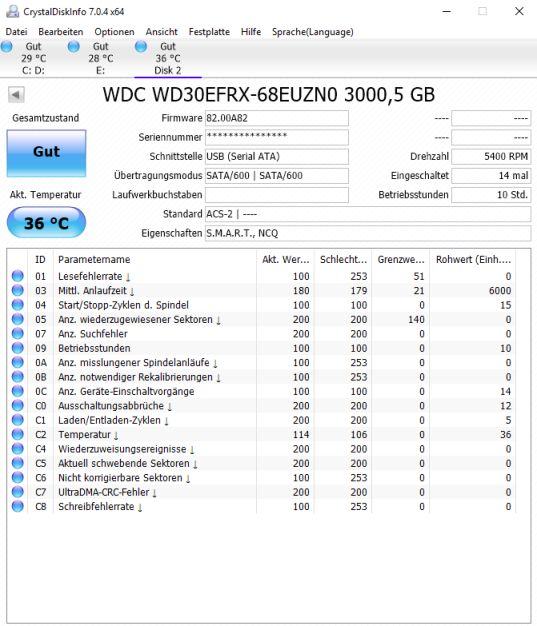Viewport: 537px width, 626px height.
Task: Open the Sprache(Language) menu
Action: 313,32
